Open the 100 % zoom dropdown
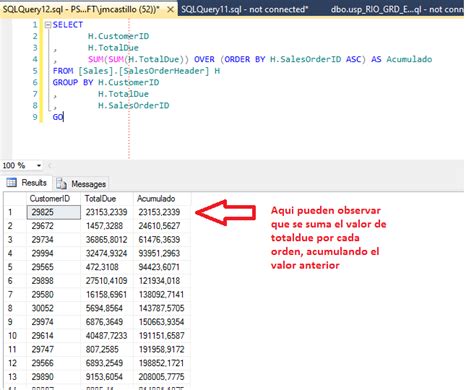This screenshot has width=474, height=390. 39,165
